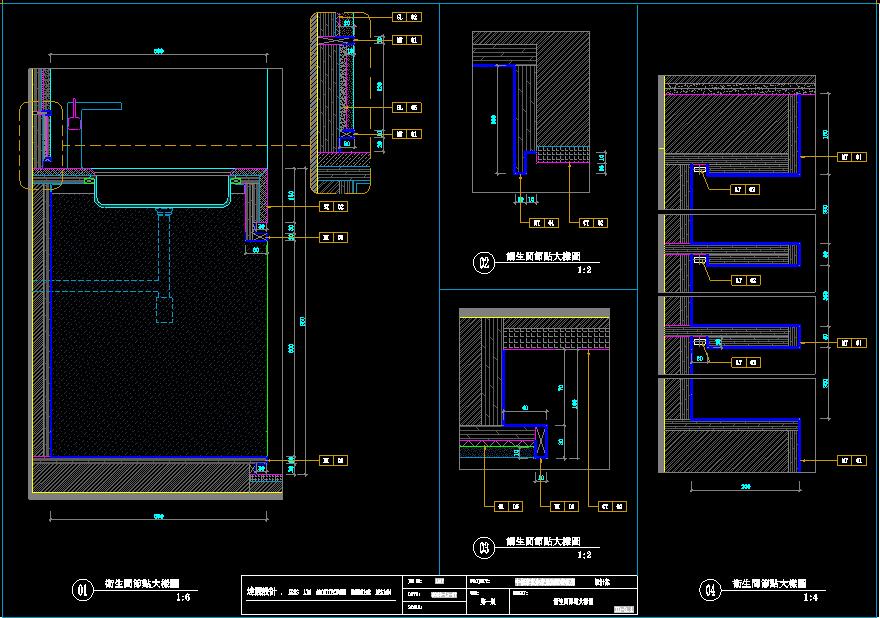Click the detail number bubble 03
This screenshot has width=880, height=618.
[x=484, y=547]
